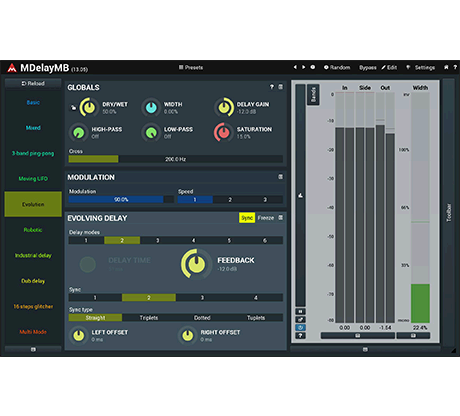Screen dimensions: 460x416
Task: Toggle the Freeze button
Action: pos(266,218)
